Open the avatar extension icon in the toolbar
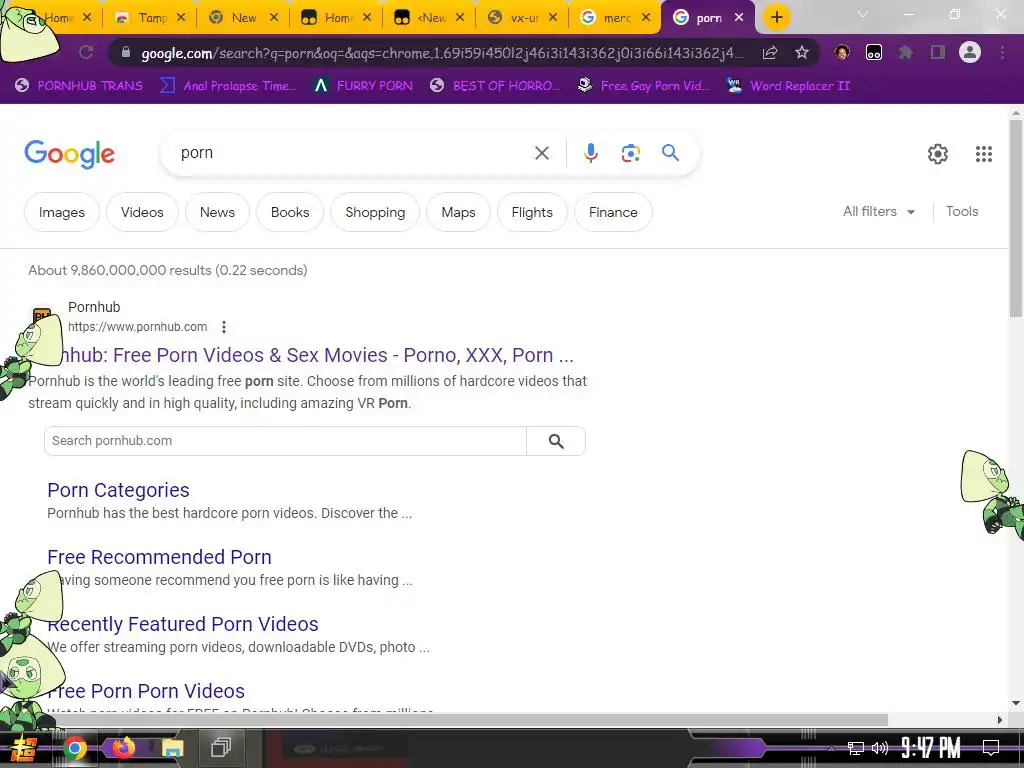This screenshot has height=768, width=1024. tap(842, 52)
